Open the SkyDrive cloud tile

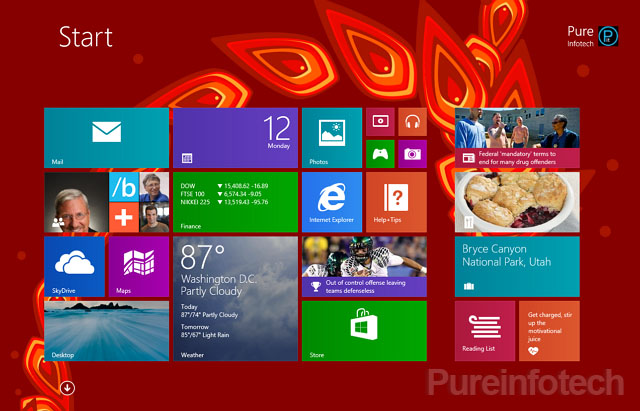(x=75, y=266)
